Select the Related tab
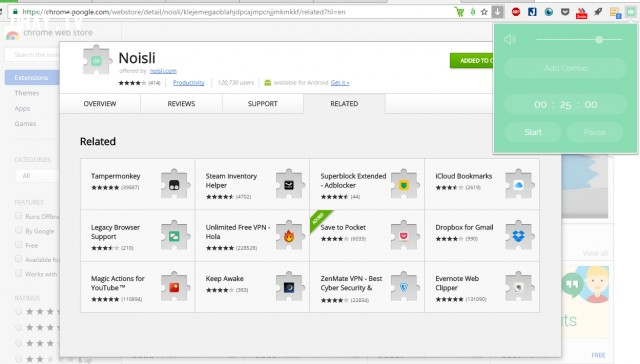Screen dimensions: 640x364 (344, 104)
